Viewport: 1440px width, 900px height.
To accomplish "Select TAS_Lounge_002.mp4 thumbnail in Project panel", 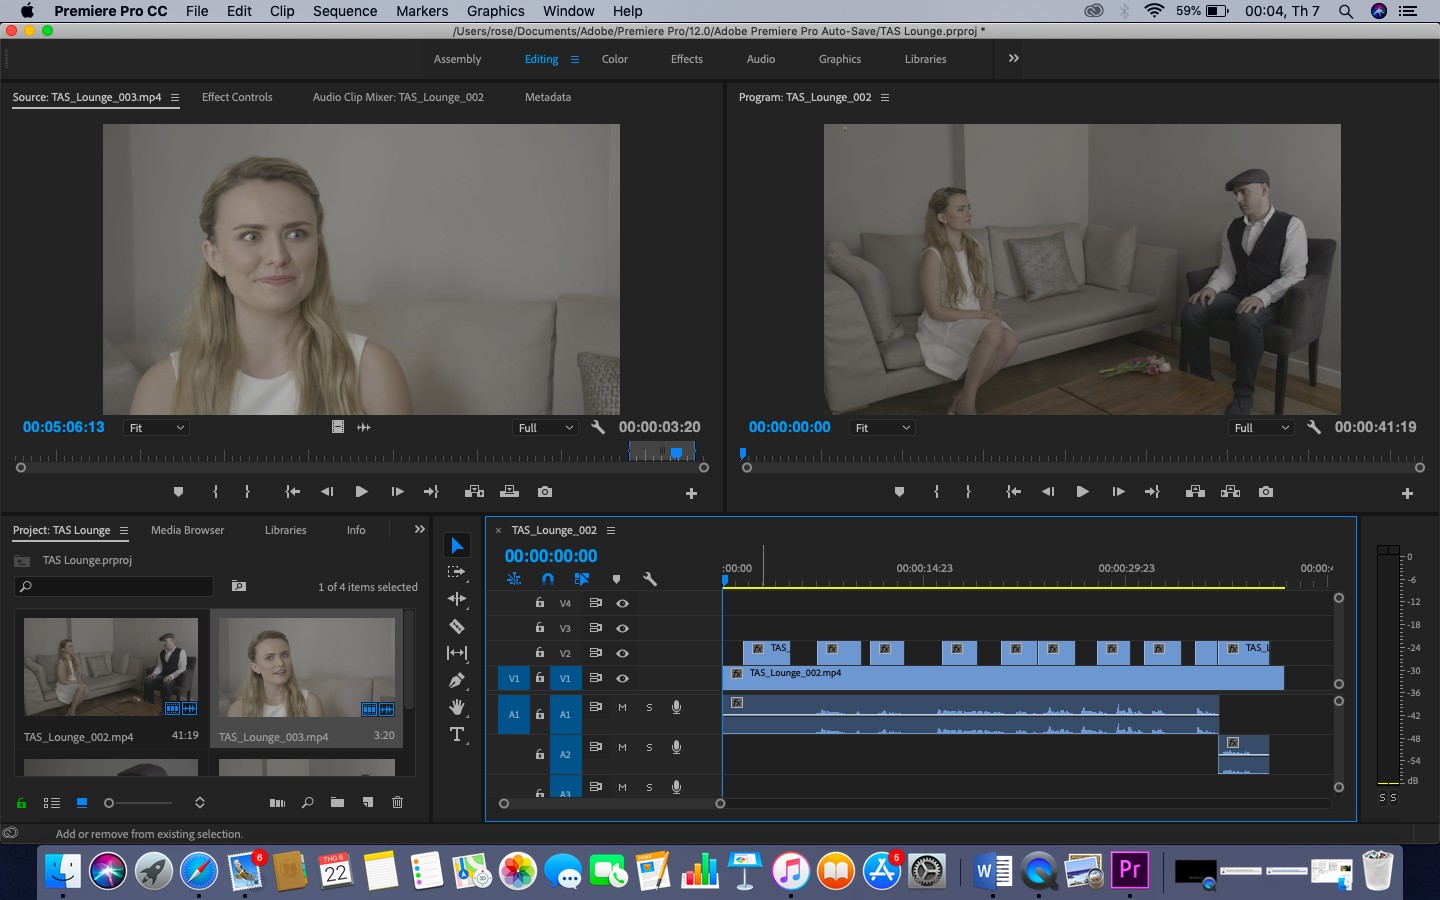I will (x=111, y=666).
